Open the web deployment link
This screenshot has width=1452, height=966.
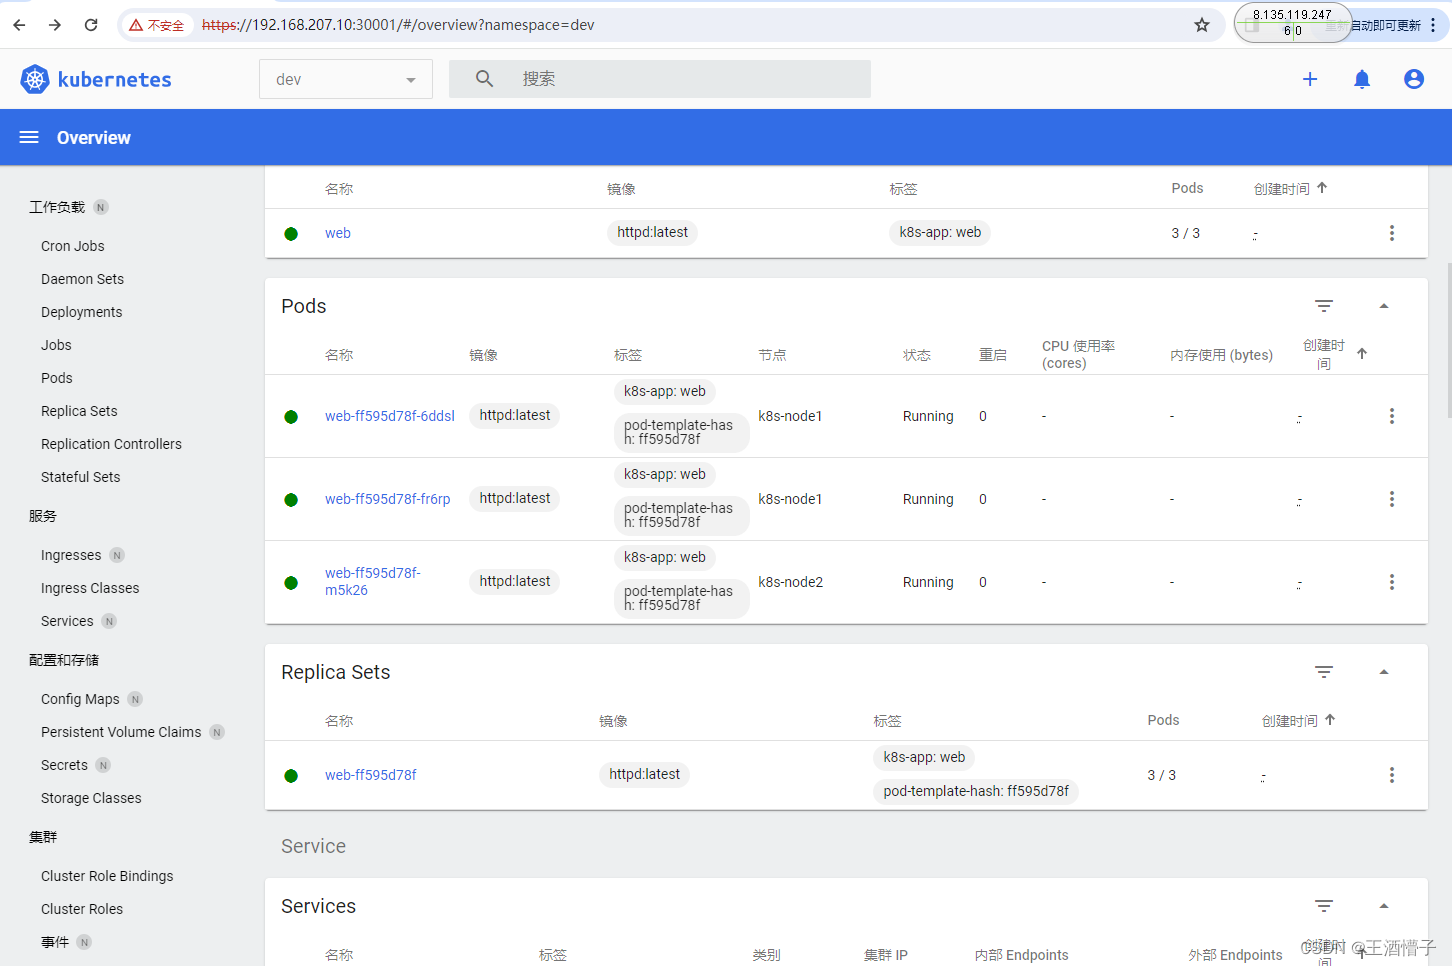(x=338, y=233)
